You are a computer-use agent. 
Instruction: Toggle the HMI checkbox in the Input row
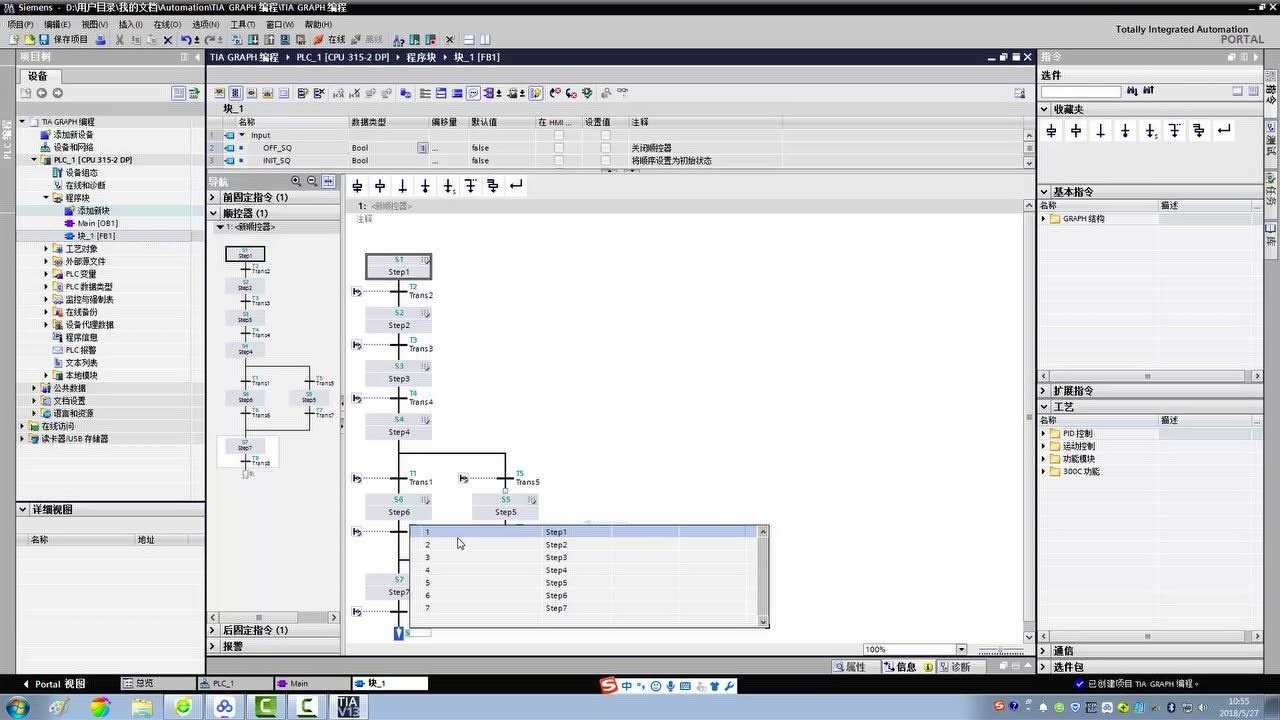pos(559,135)
